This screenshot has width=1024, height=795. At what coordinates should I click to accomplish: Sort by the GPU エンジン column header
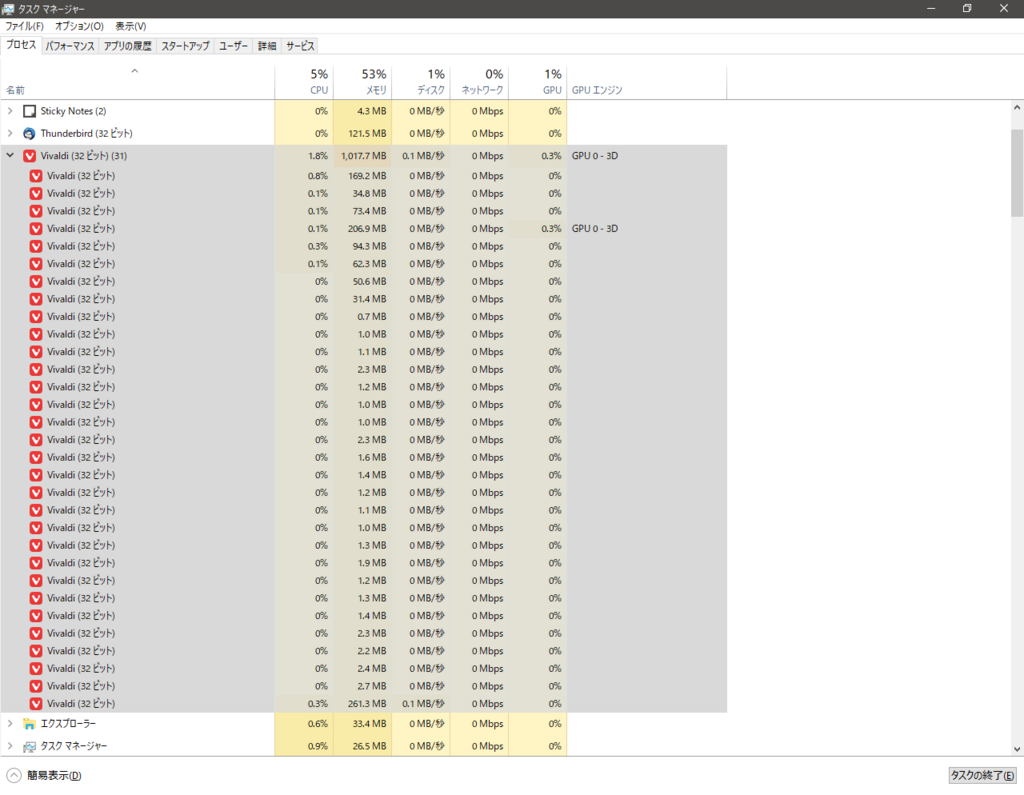point(647,82)
